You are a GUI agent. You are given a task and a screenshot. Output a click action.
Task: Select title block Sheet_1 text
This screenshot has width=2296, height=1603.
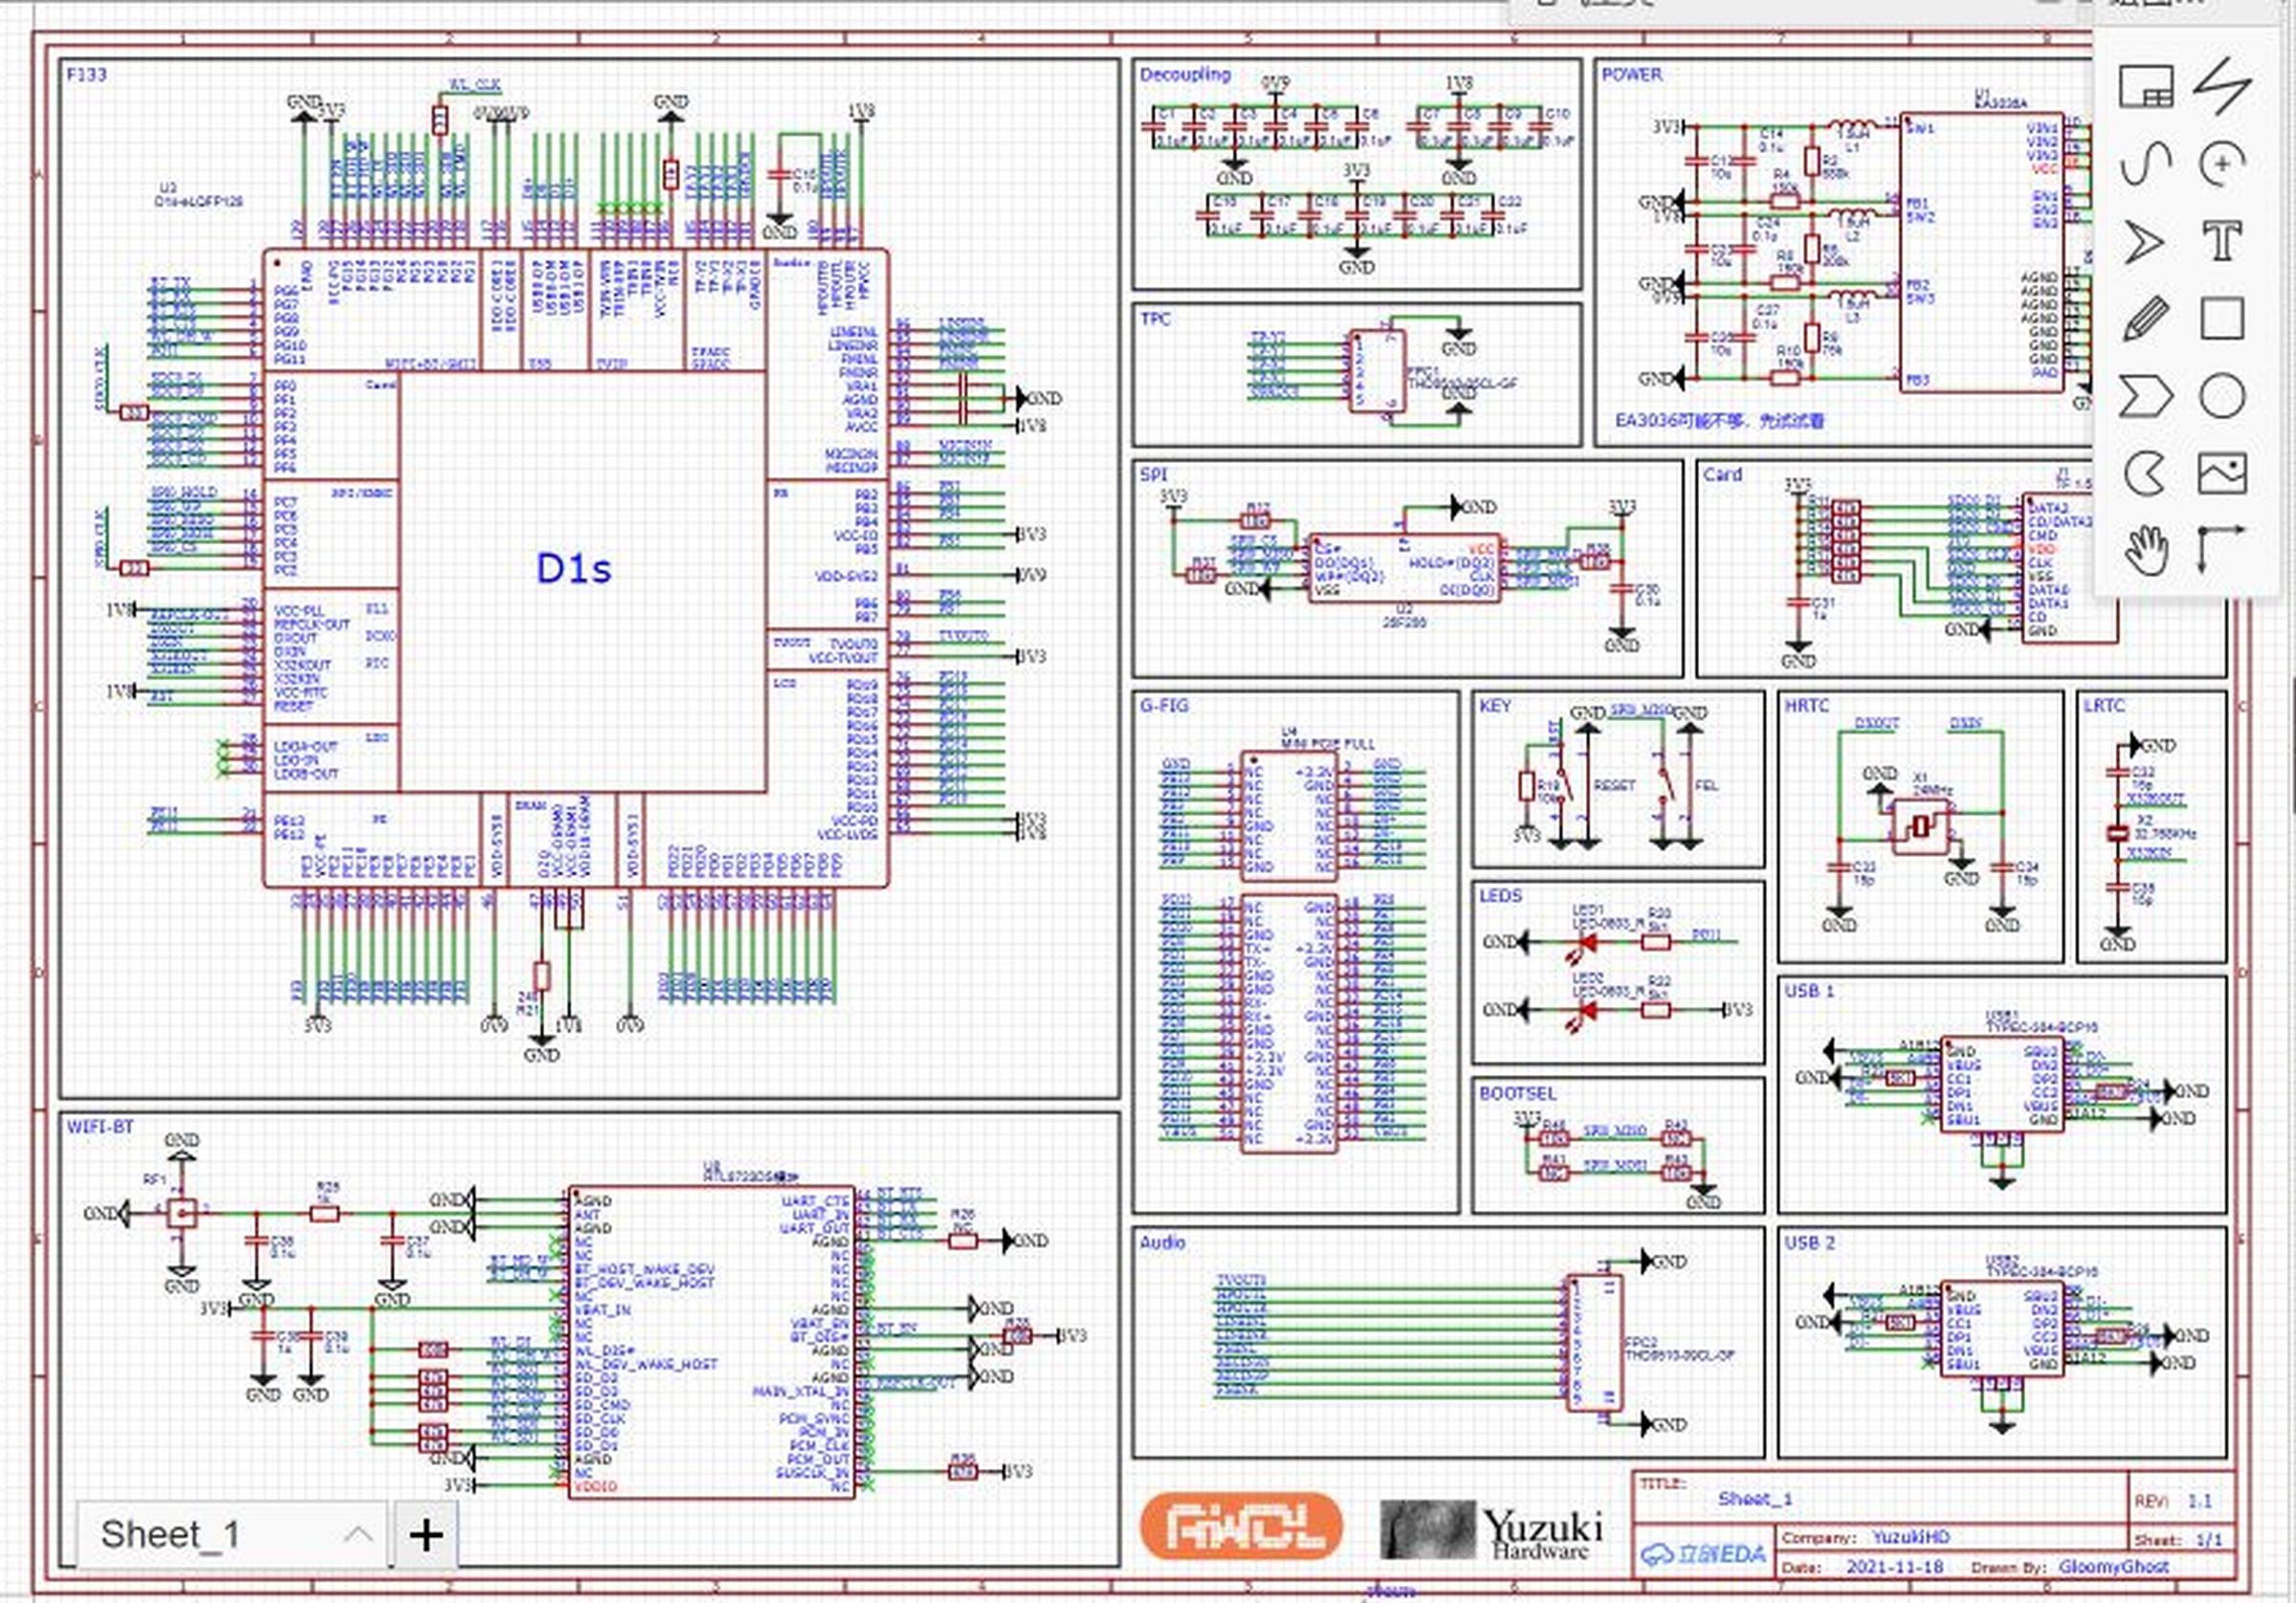(1755, 1498)
